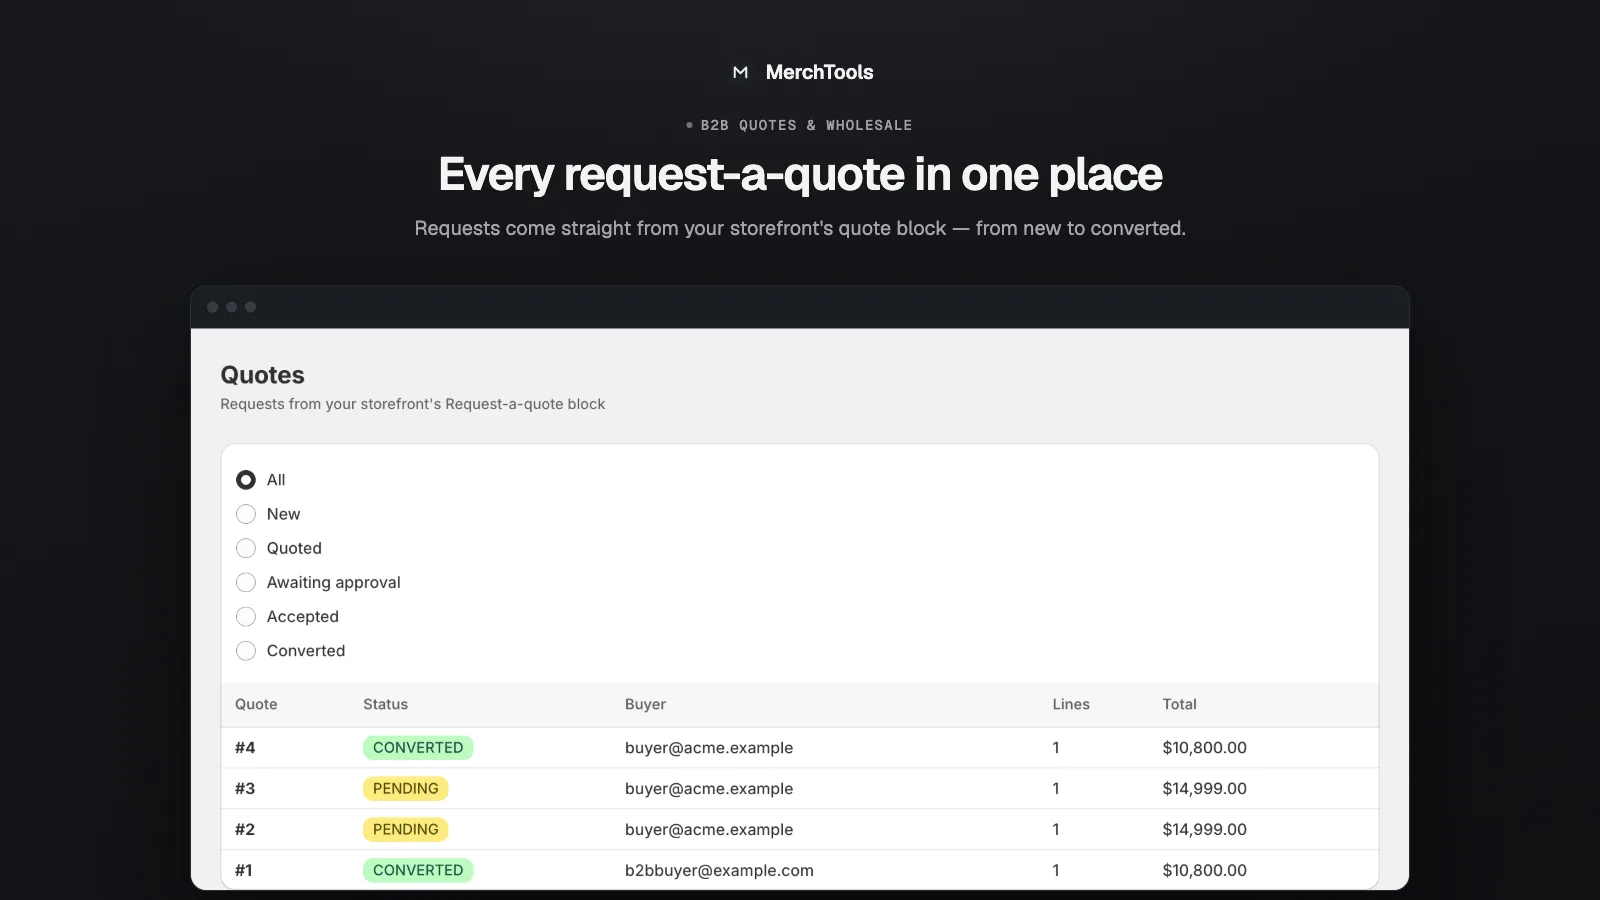
Task: Select the All radio filter
Action: (245, 480)
